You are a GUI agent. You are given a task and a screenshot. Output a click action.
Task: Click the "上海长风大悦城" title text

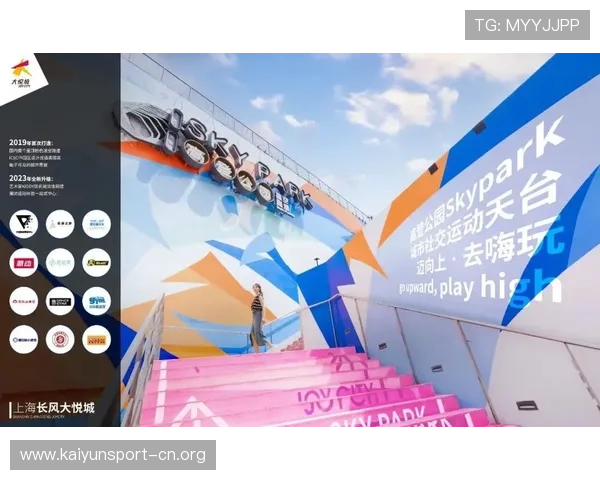(x=53, y=408)
